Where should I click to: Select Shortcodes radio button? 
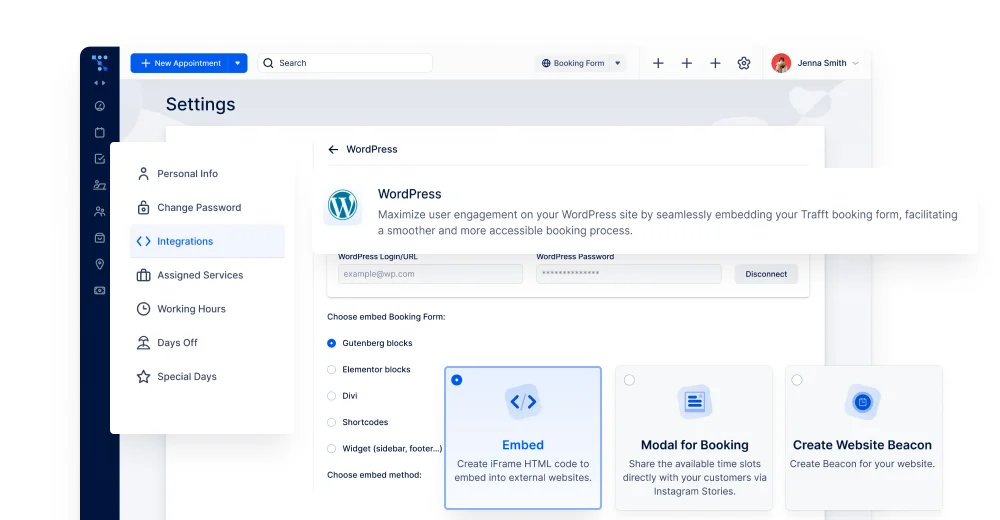click(x=332, y=422)
